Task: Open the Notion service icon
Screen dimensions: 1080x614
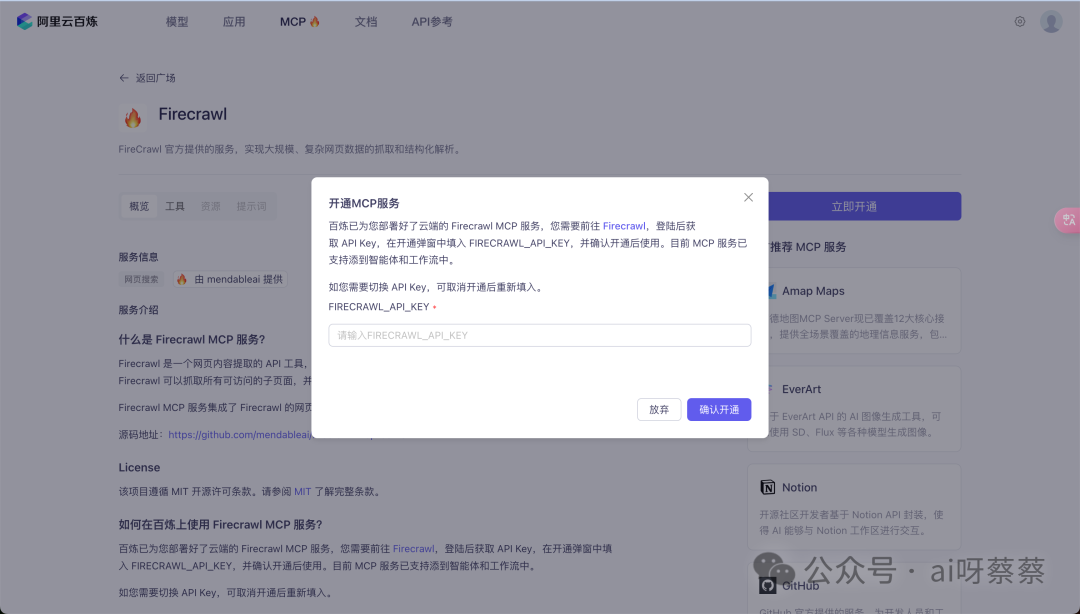Action: [768, 487]
